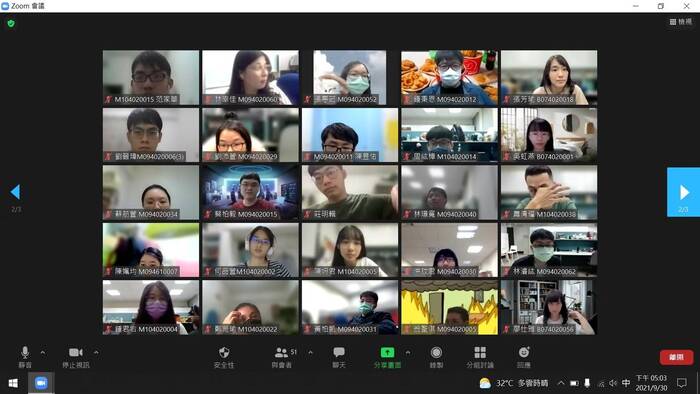Click Zoom icon in Windows taskbar

[41, 383]
